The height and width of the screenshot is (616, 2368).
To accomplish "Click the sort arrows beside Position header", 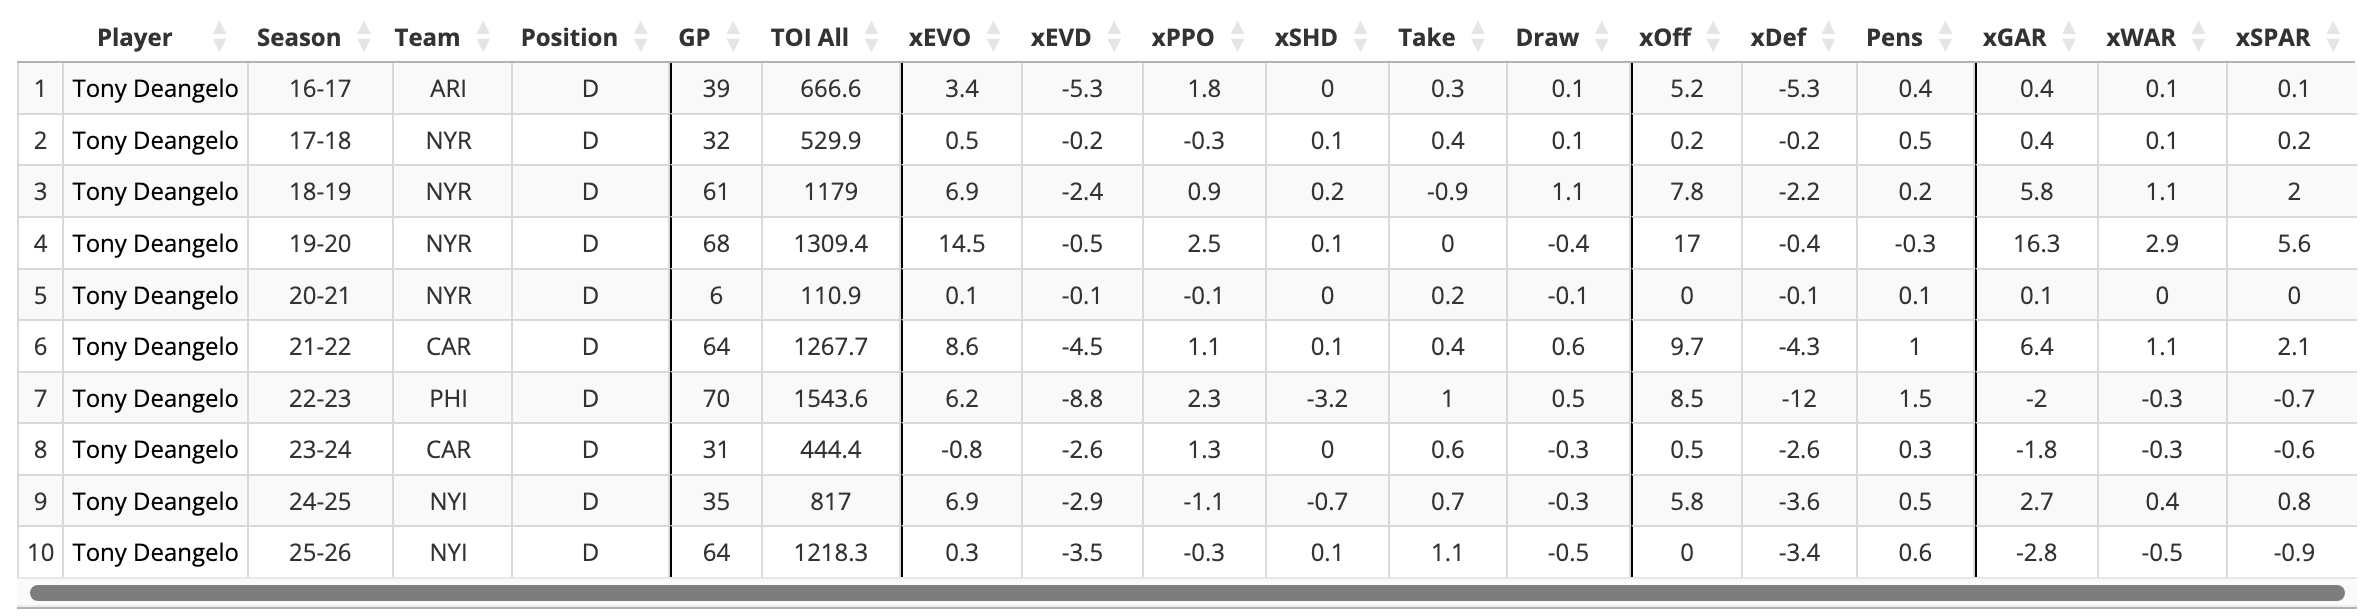I will click(640, 38).
